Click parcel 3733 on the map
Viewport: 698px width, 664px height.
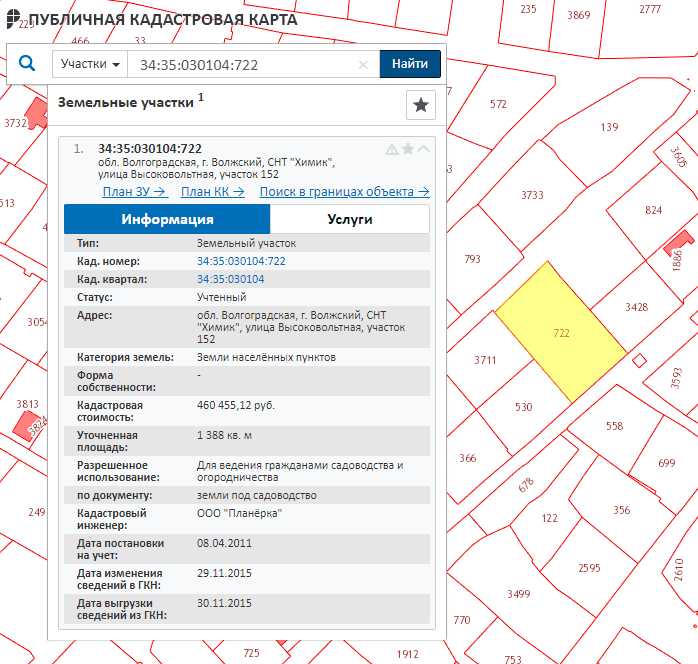point(533,195)
